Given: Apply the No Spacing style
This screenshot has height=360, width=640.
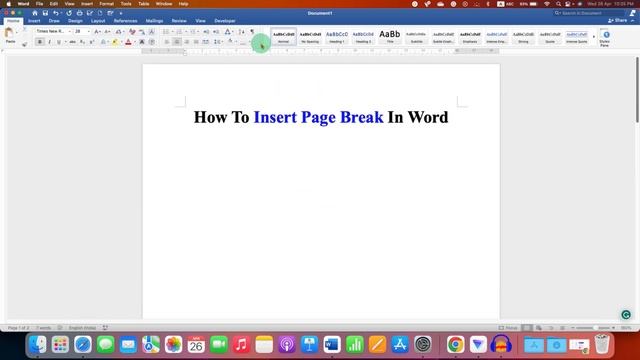Looking at the screenshot, I should click(310, 37).
